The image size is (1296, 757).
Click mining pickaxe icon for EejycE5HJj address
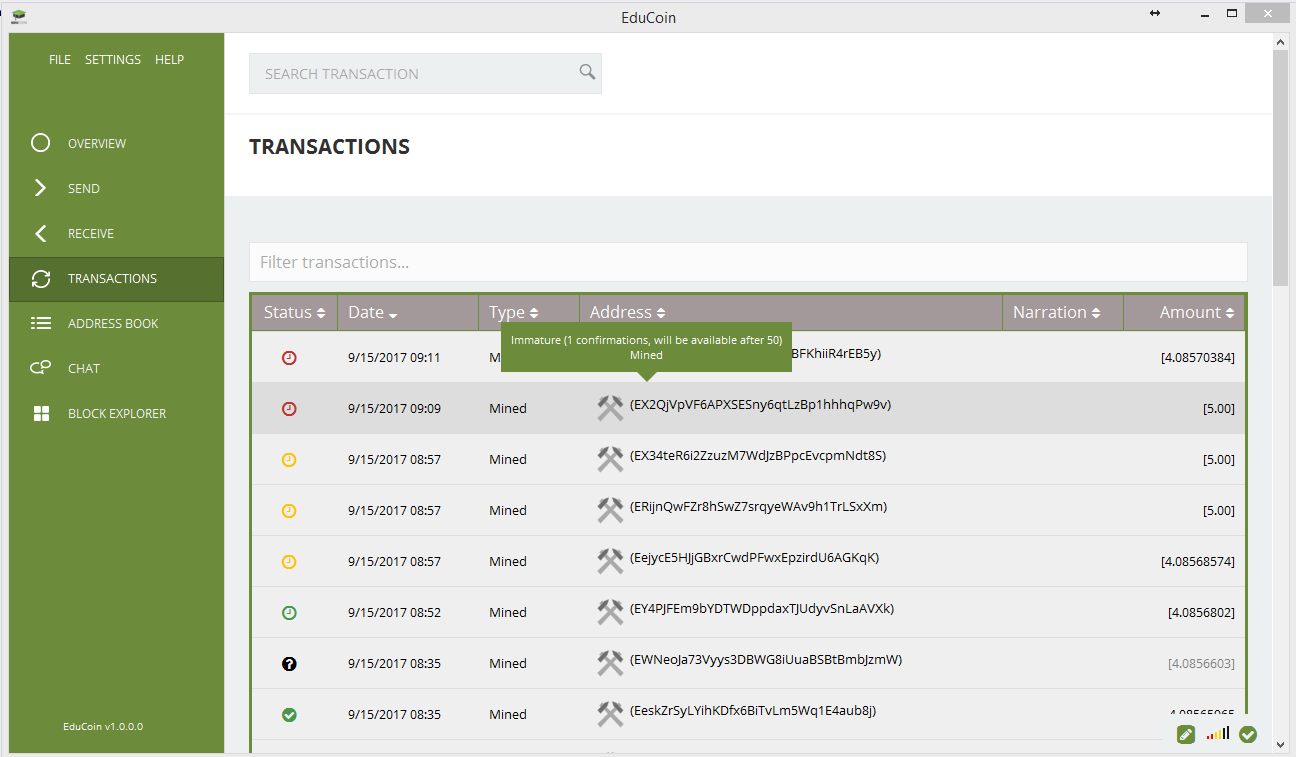(610, 561)
